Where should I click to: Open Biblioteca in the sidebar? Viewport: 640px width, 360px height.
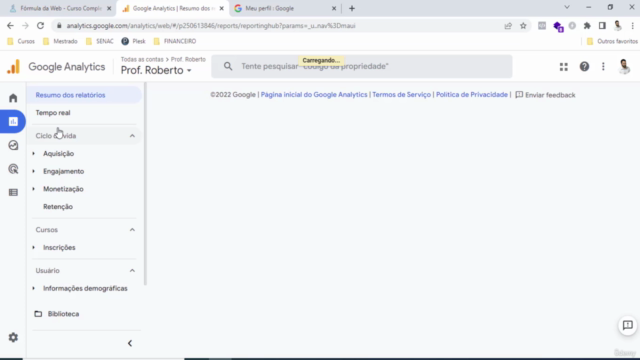(63, 314)
